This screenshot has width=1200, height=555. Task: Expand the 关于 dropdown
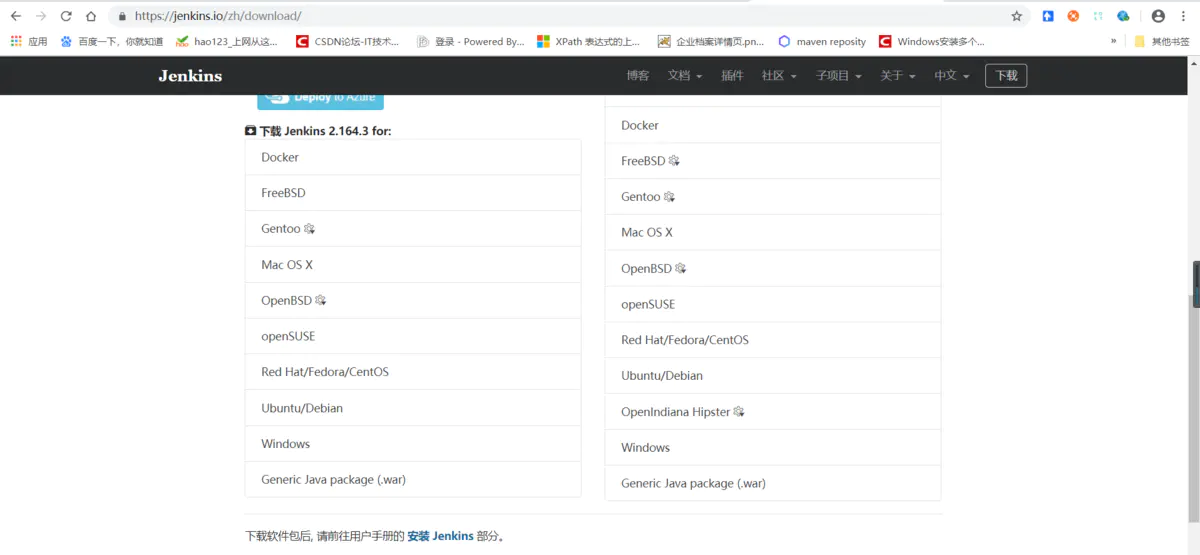click(x=897, y=76)
